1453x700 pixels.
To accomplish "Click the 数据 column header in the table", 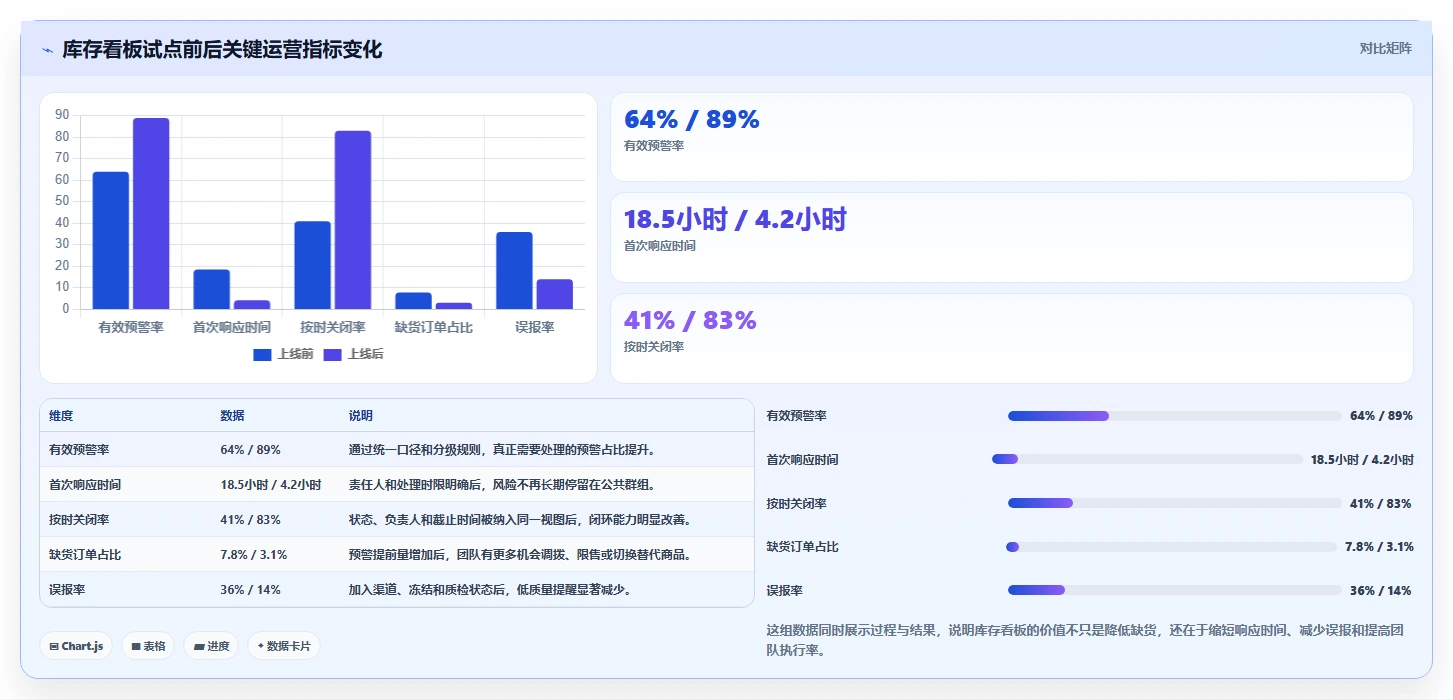I will [x=232, y=416].
